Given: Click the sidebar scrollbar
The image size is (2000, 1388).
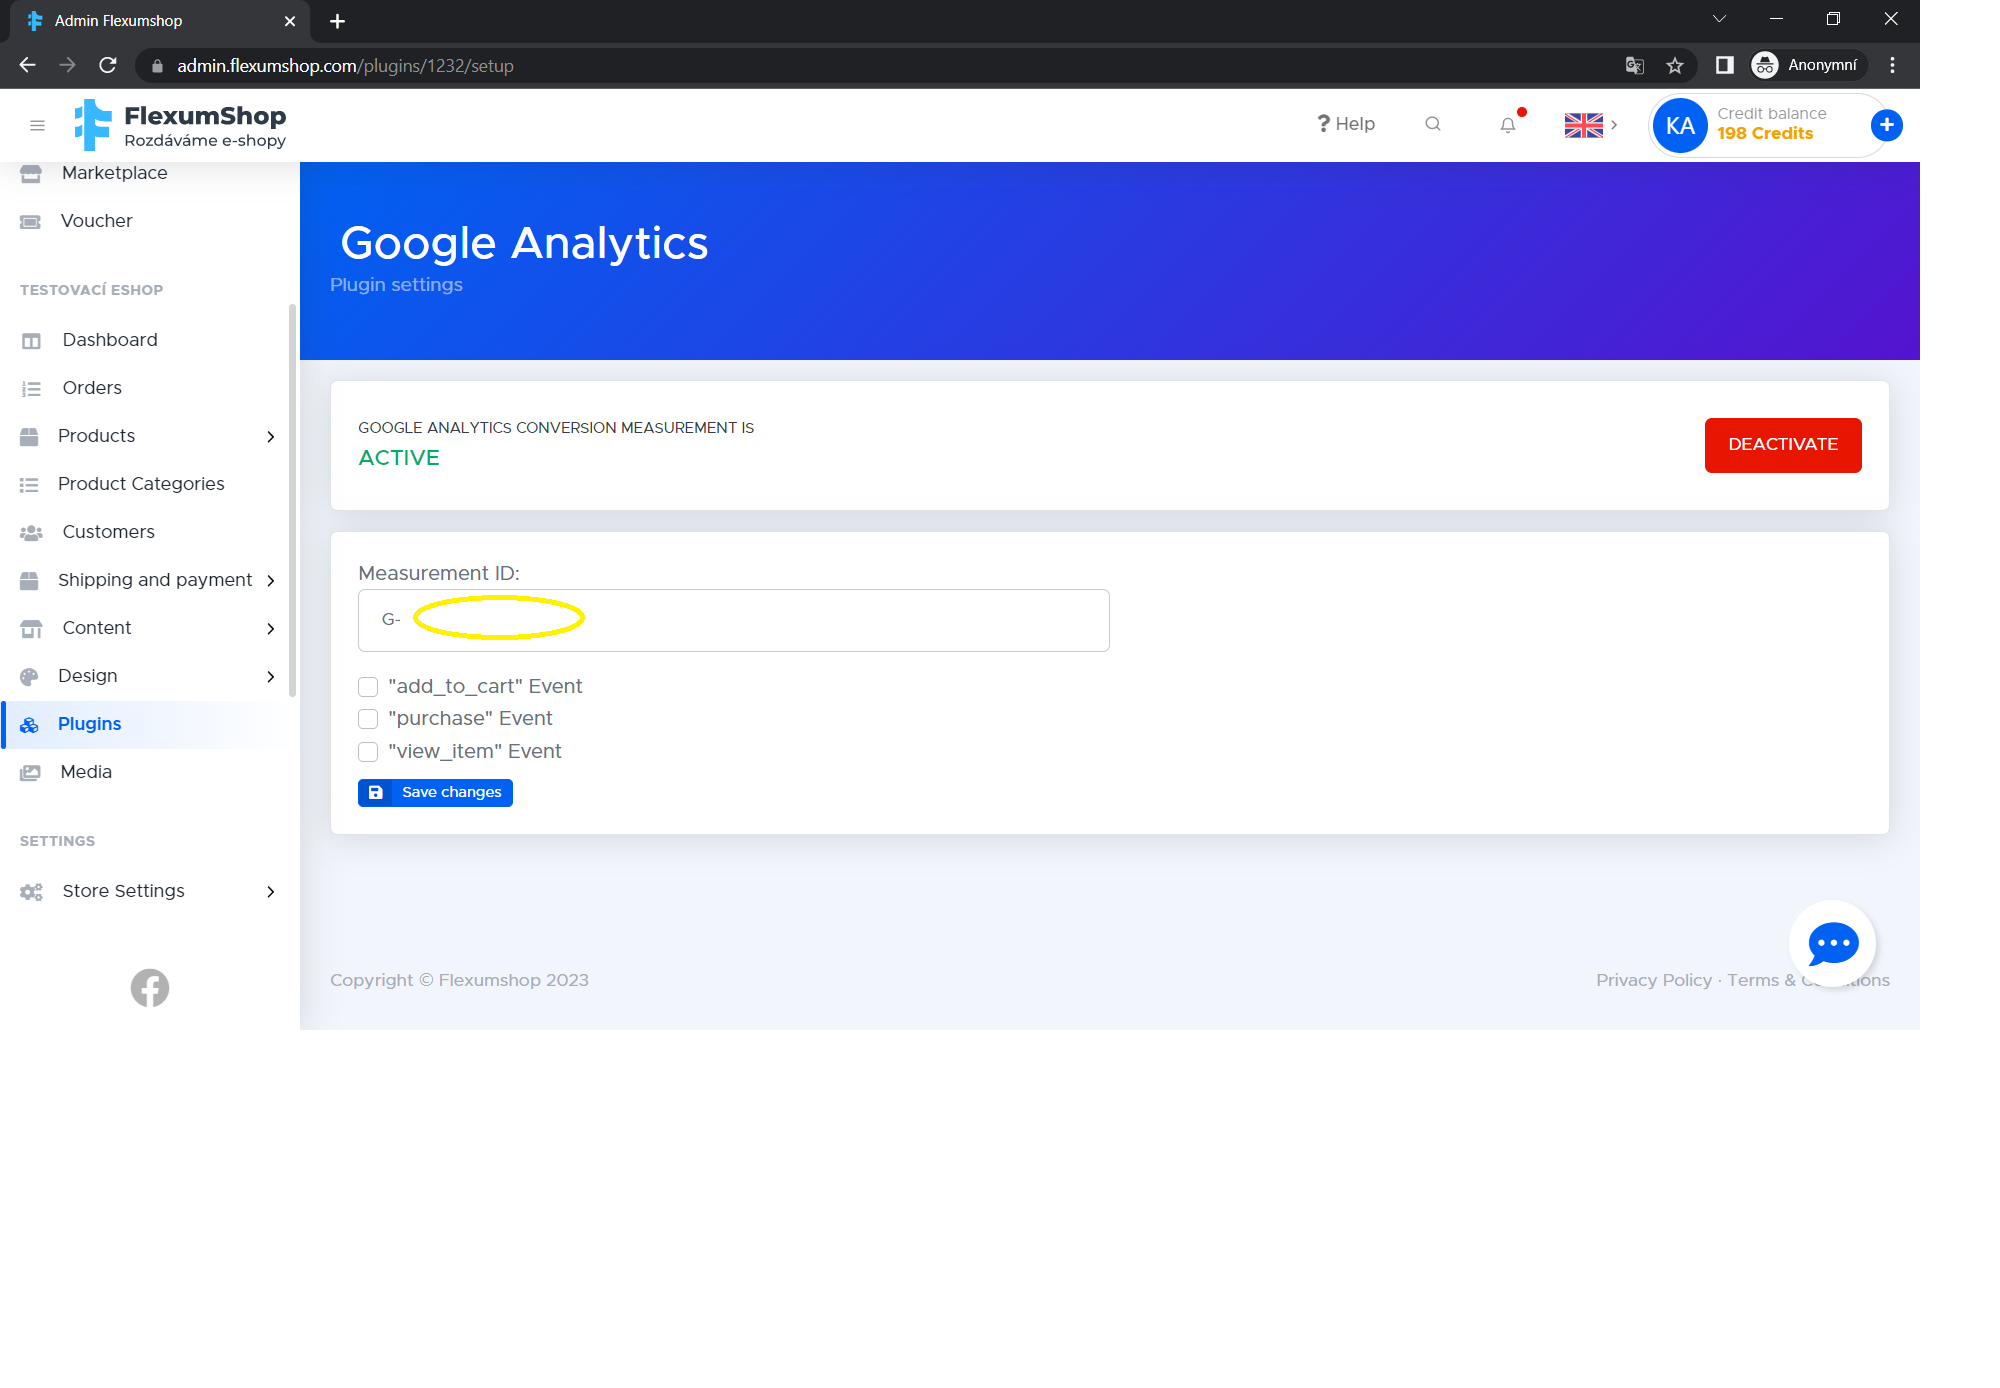Looking at the screenshot, I should (292, 500).
